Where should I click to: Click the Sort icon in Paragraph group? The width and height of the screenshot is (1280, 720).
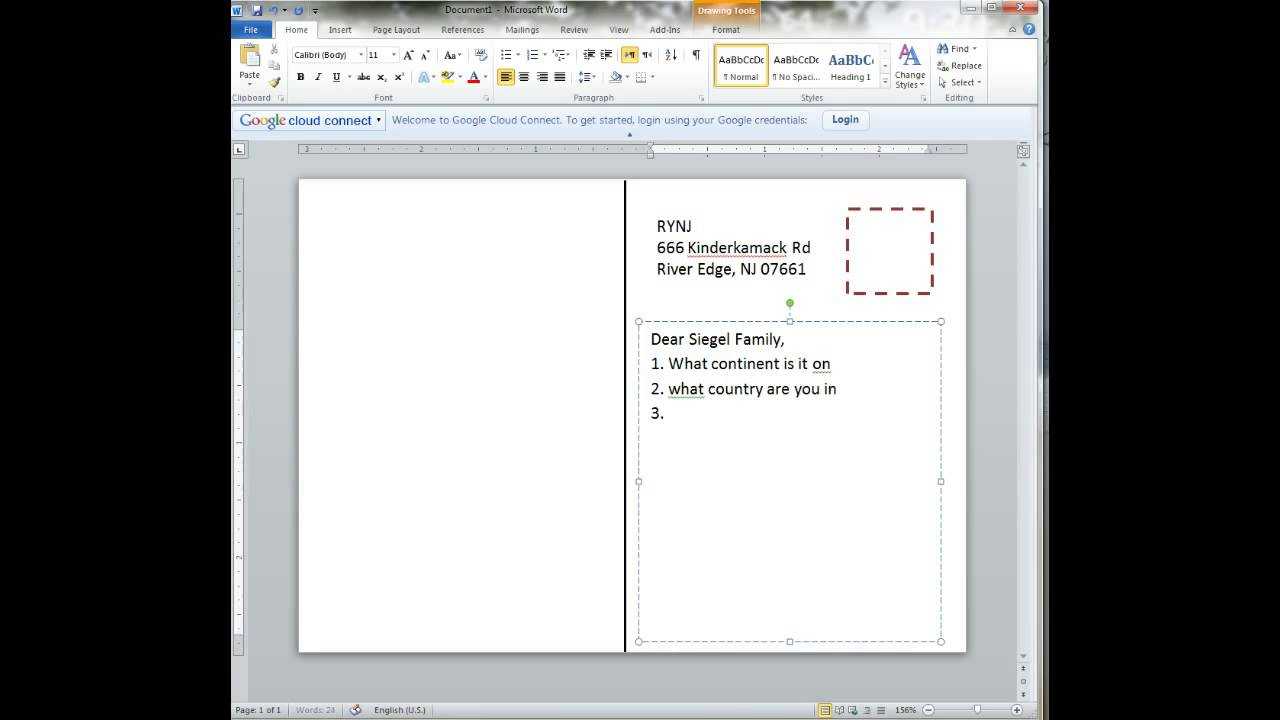[671, 55]
